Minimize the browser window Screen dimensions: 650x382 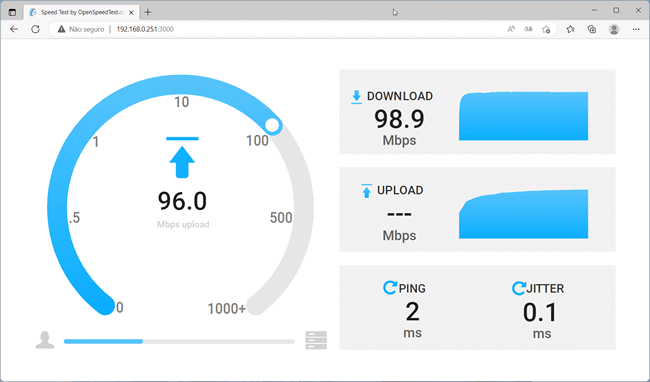tap(594, 10)
